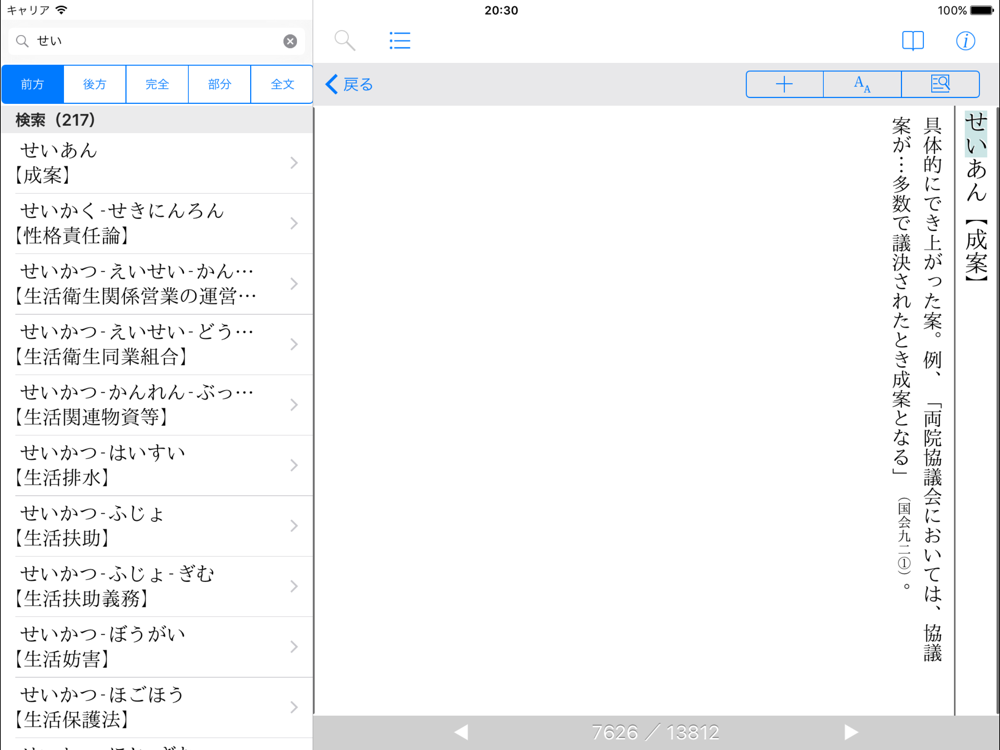1000x750 pixels.
Task: Tap the chevron on the 生活扶助義務 row
Action: coord(294,586)
